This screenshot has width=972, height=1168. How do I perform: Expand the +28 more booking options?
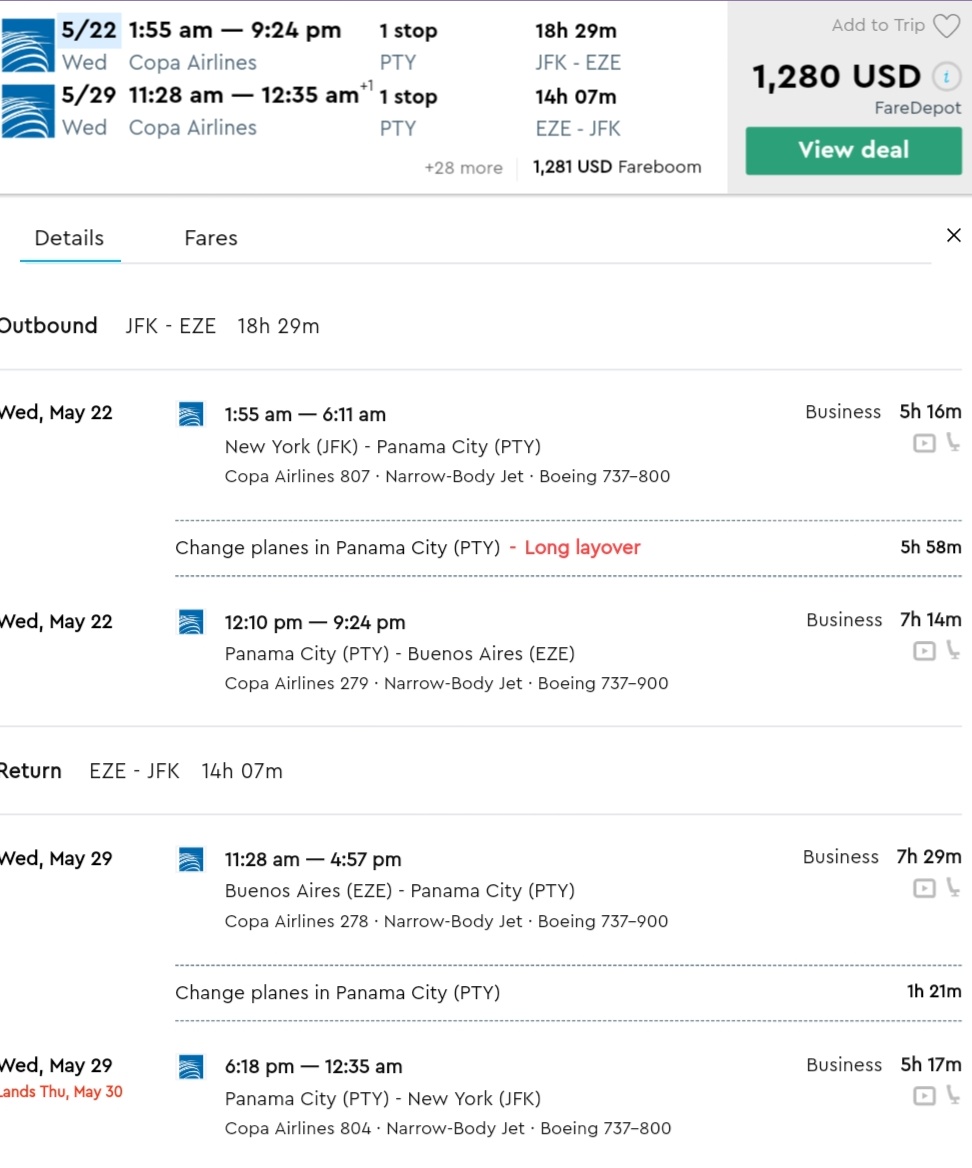[463, 168]
